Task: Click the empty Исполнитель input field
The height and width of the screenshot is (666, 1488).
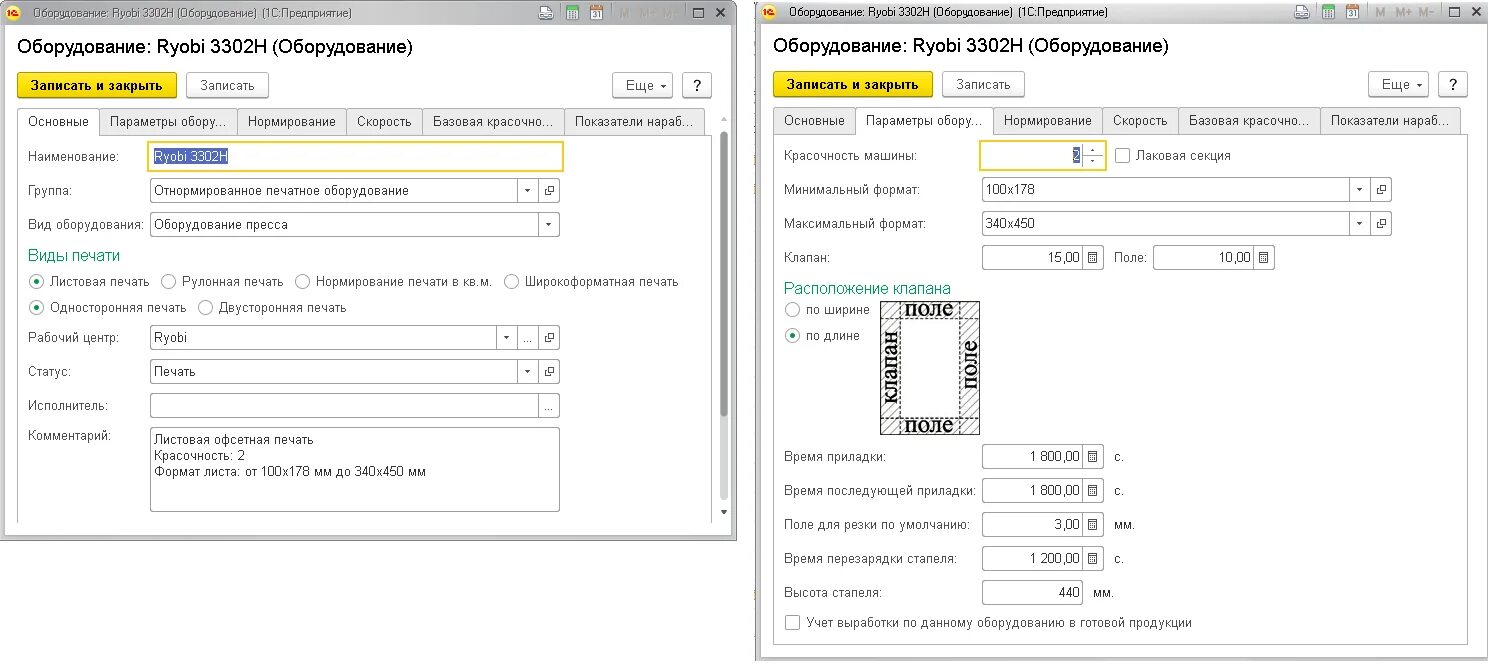Action: pyautogui.click(x=344, y=406)
